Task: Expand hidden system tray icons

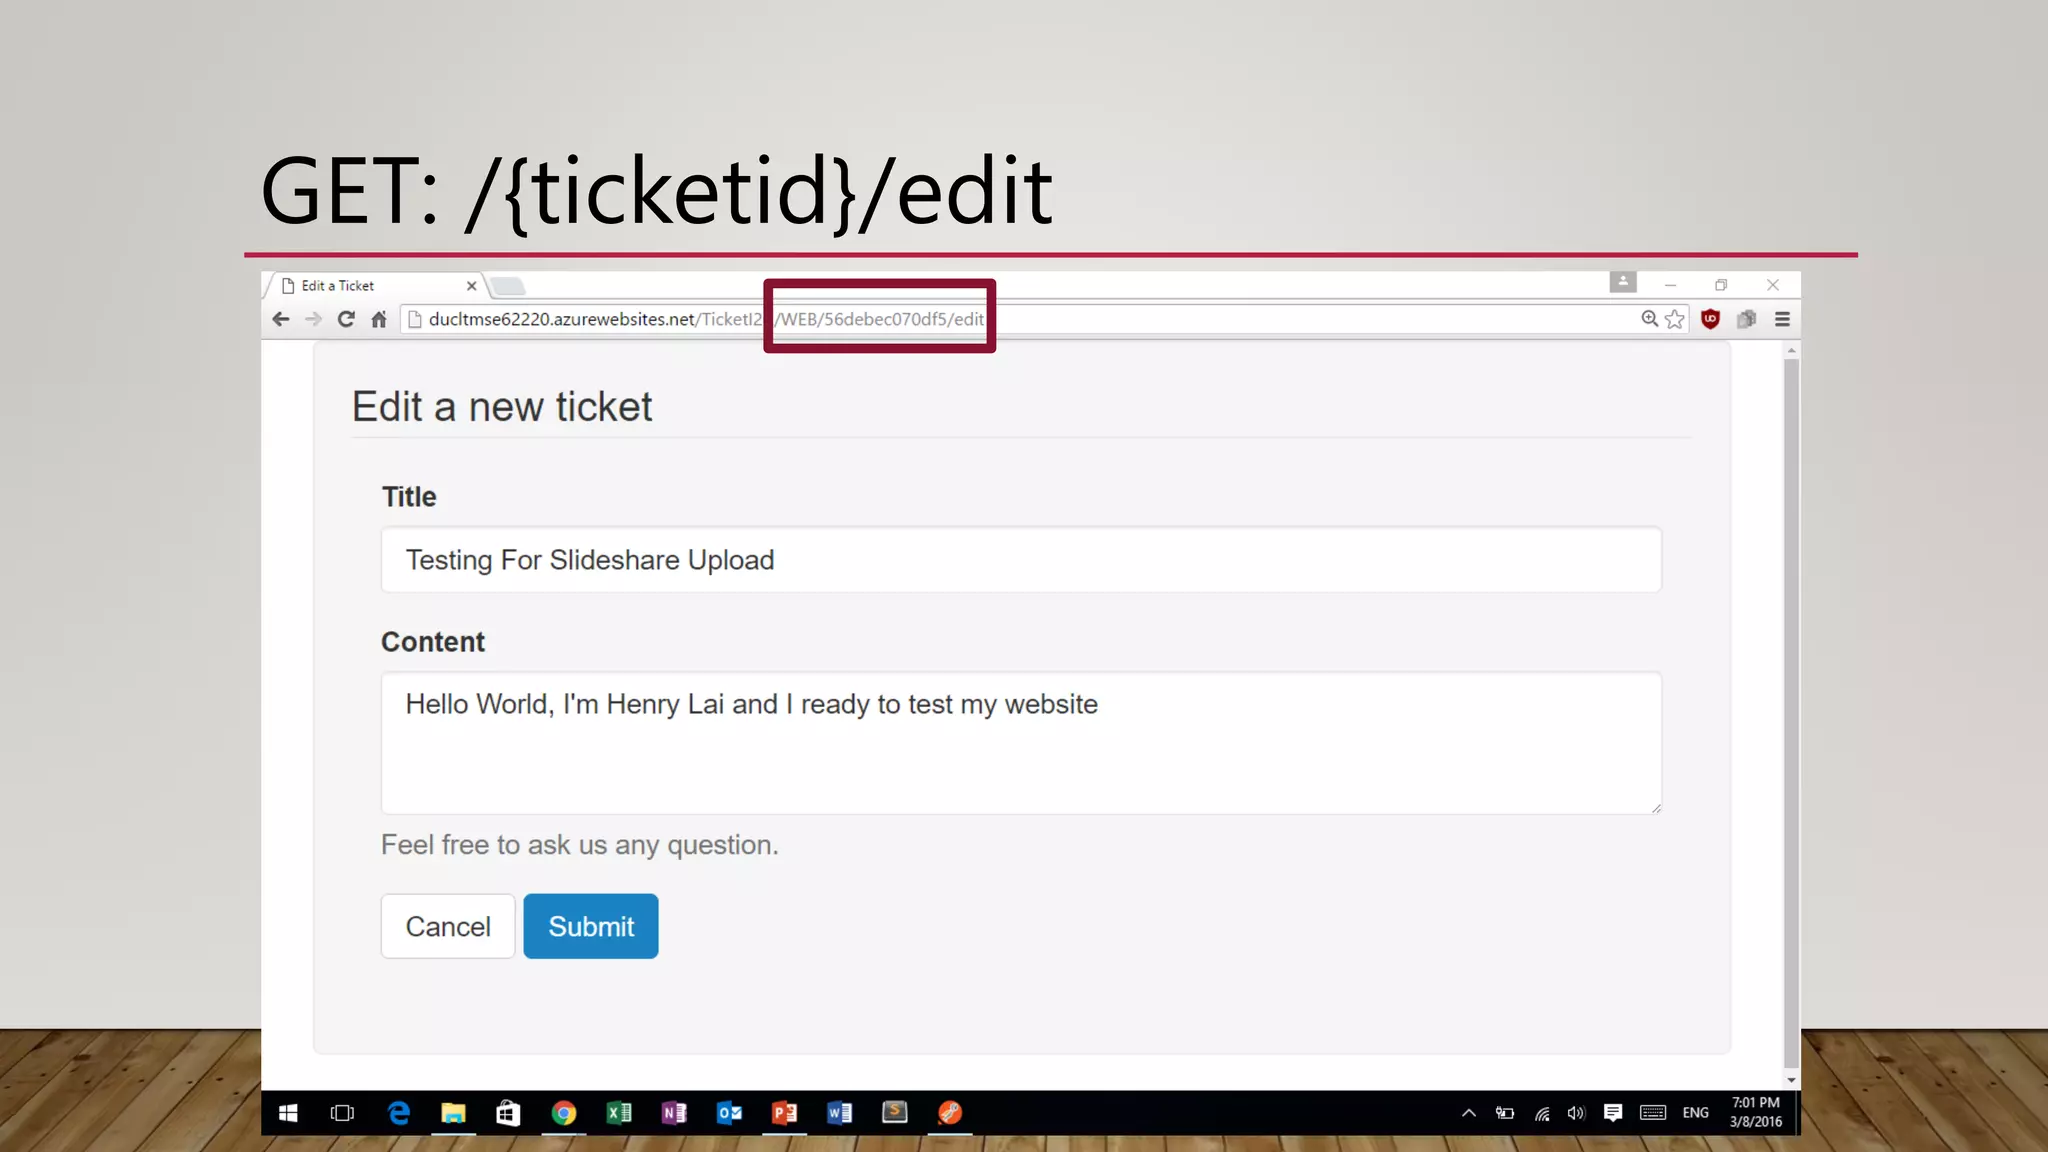Action: (x=1468, y=1113)
